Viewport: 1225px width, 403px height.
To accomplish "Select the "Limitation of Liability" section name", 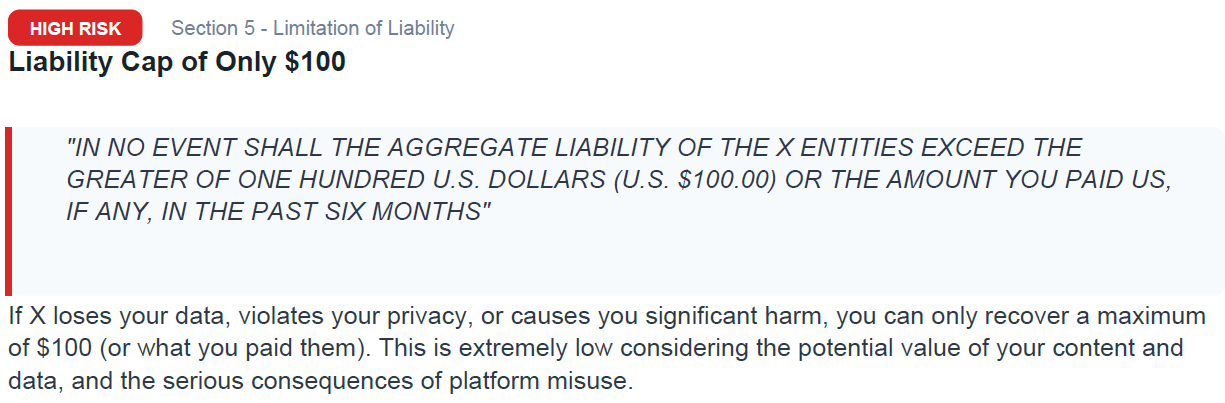I will pyautogui.click(x=364, y=28).
